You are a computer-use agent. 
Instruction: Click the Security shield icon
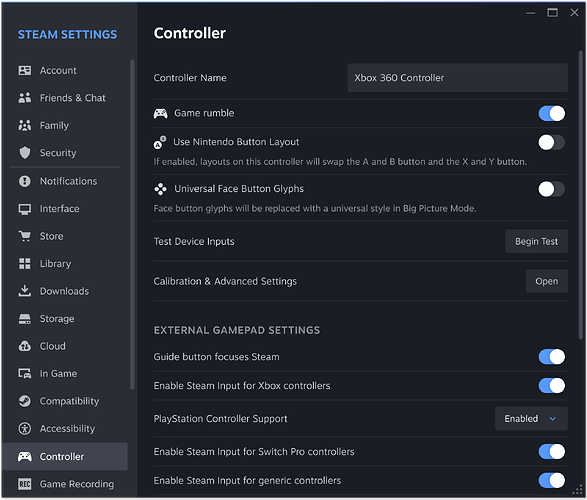click(x=25, y=153)
